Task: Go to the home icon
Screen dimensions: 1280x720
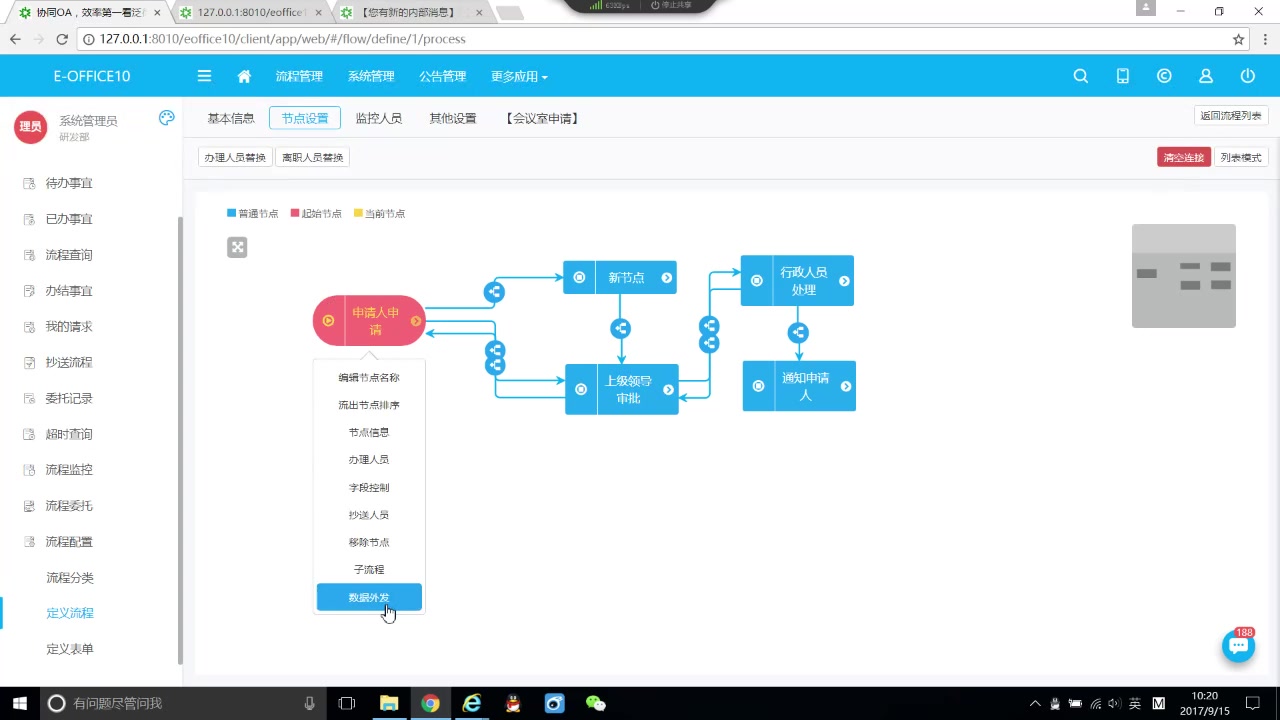Action: (x=244, y=76)
